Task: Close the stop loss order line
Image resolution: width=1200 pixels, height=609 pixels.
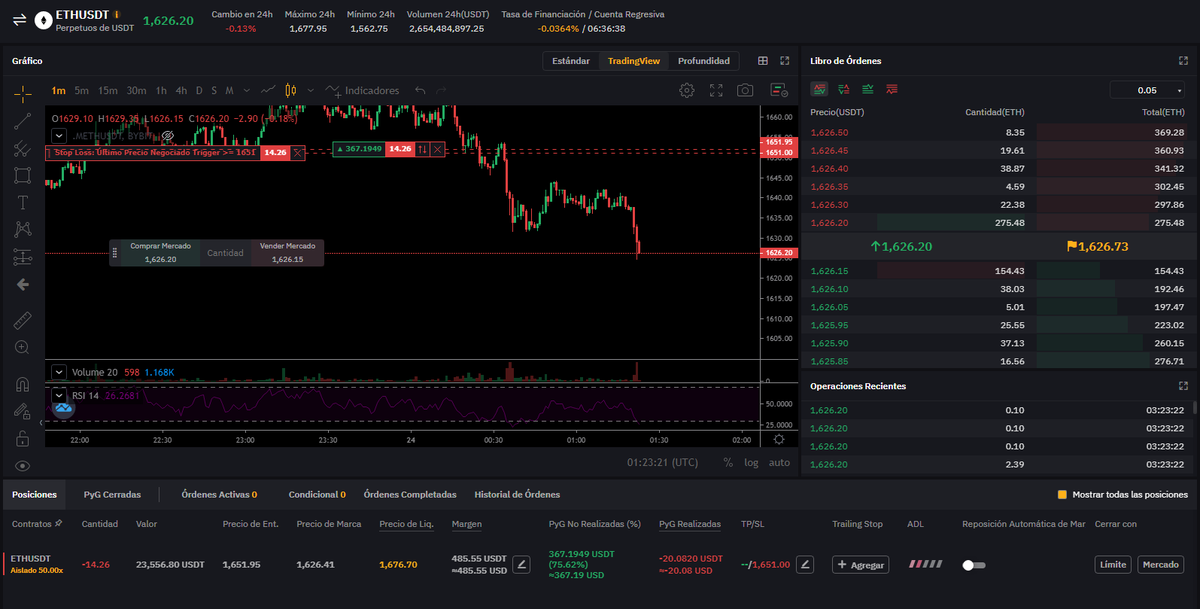Action: click(x=298, y=153)
